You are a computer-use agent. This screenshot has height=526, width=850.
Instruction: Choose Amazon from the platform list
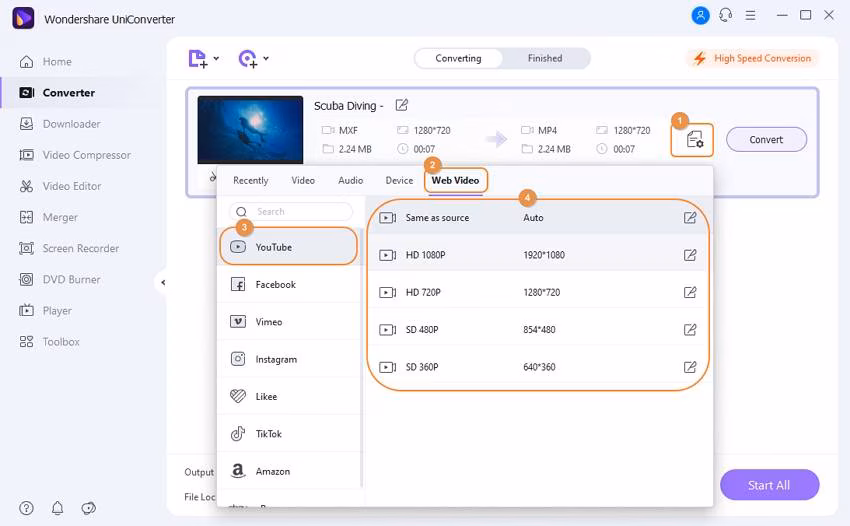pyautogui.click(x=289, y=471)
